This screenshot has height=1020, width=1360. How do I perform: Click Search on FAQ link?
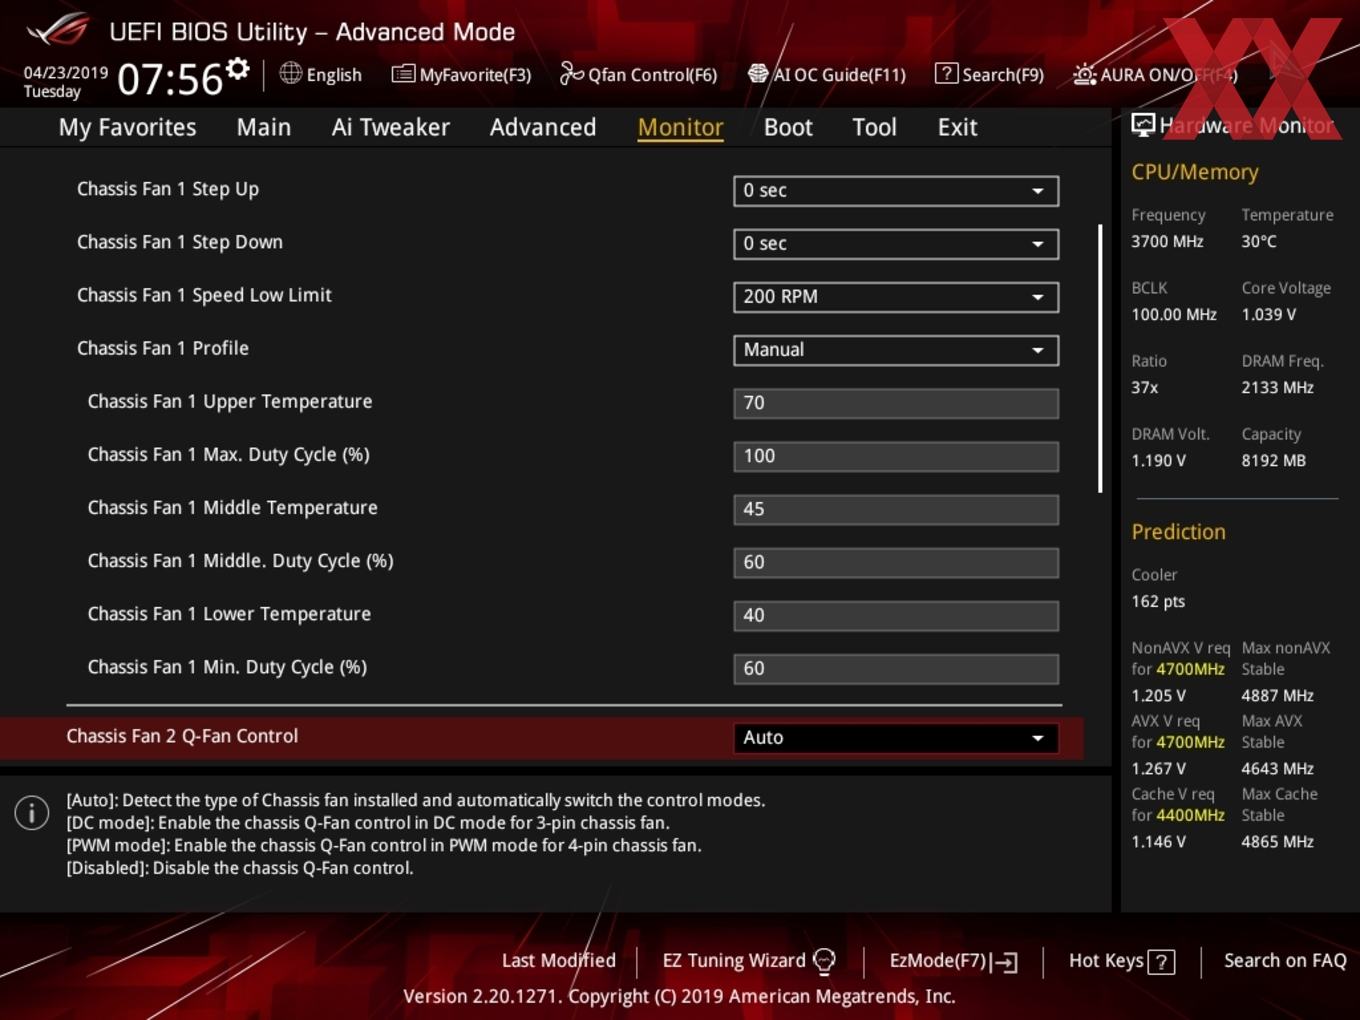(x=1285, y=960)
